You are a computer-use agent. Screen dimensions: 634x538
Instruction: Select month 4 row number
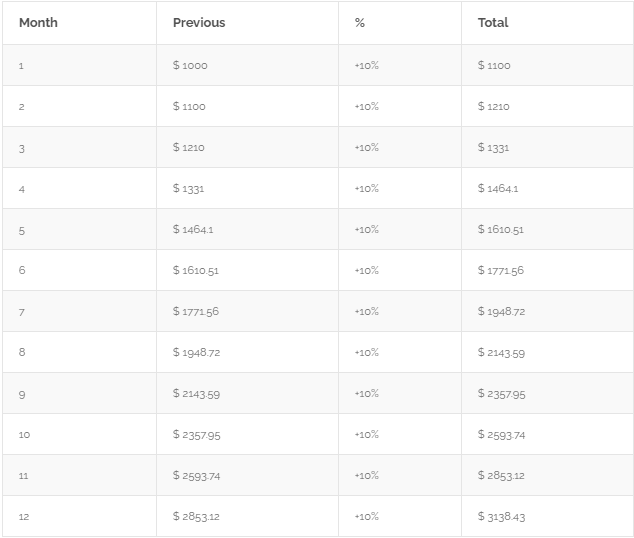21,189
